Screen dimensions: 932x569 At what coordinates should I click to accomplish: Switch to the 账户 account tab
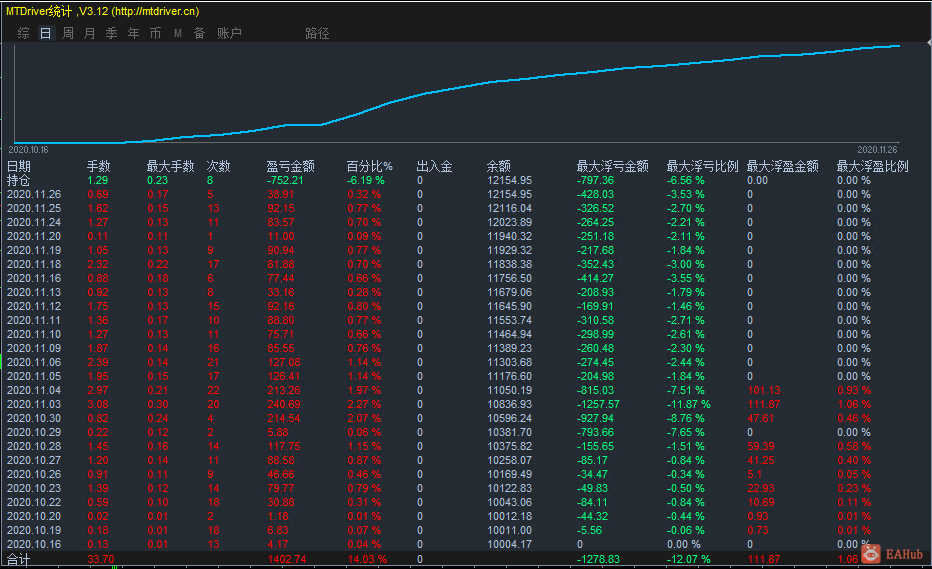[x=229, y=33]
